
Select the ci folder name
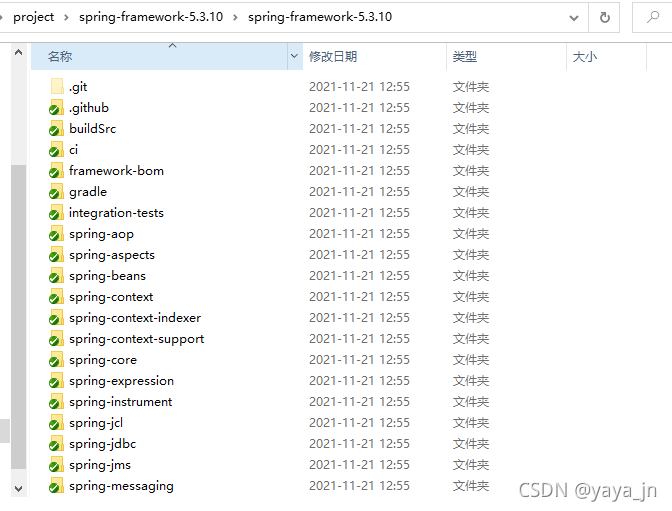point(74,150)
